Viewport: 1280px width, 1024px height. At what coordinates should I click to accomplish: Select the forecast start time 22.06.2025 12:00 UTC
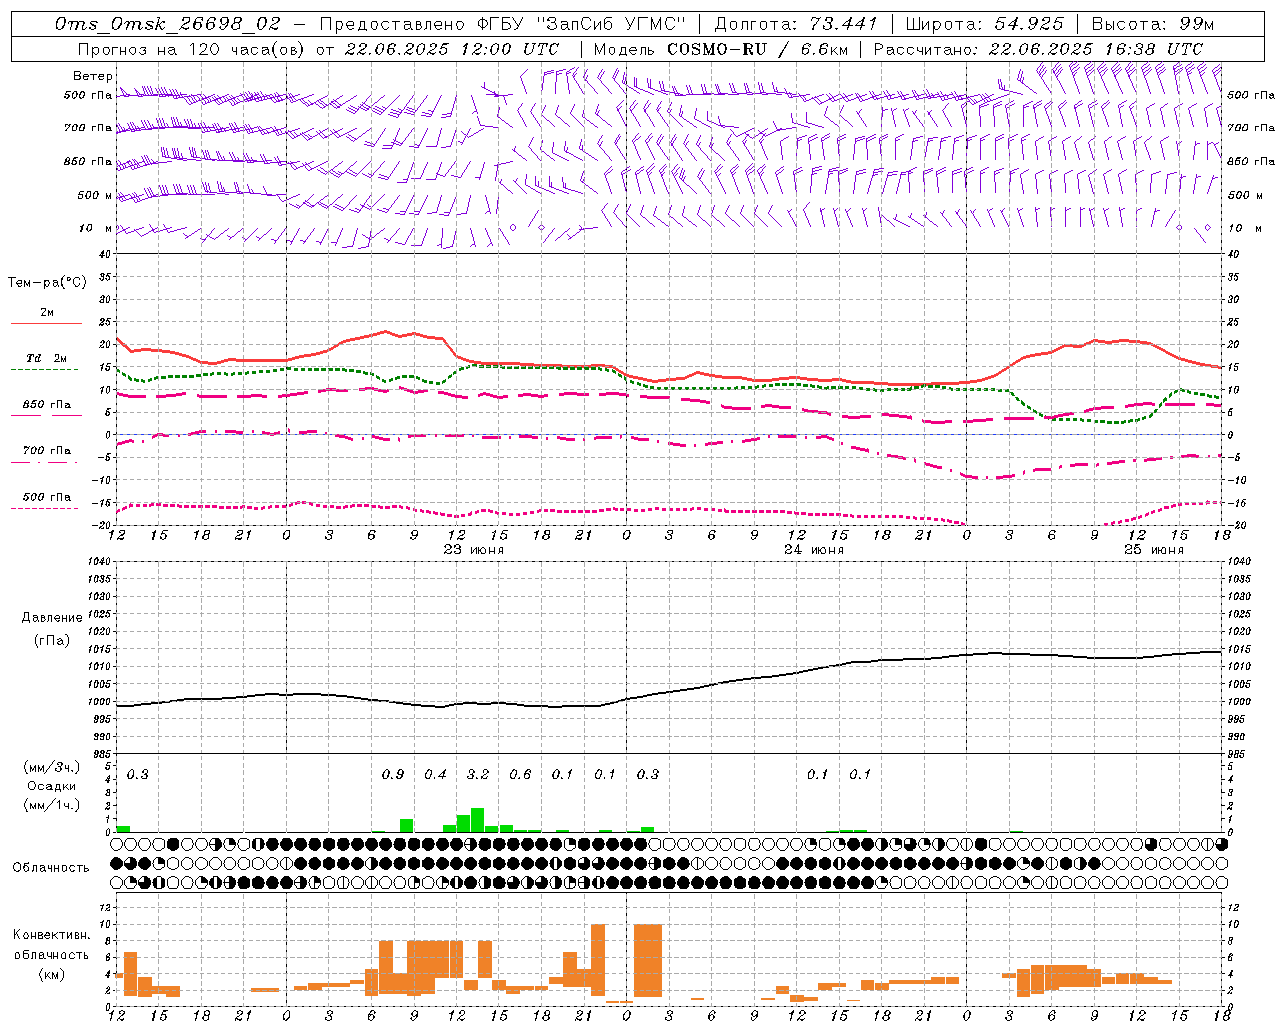coord(452,48)
